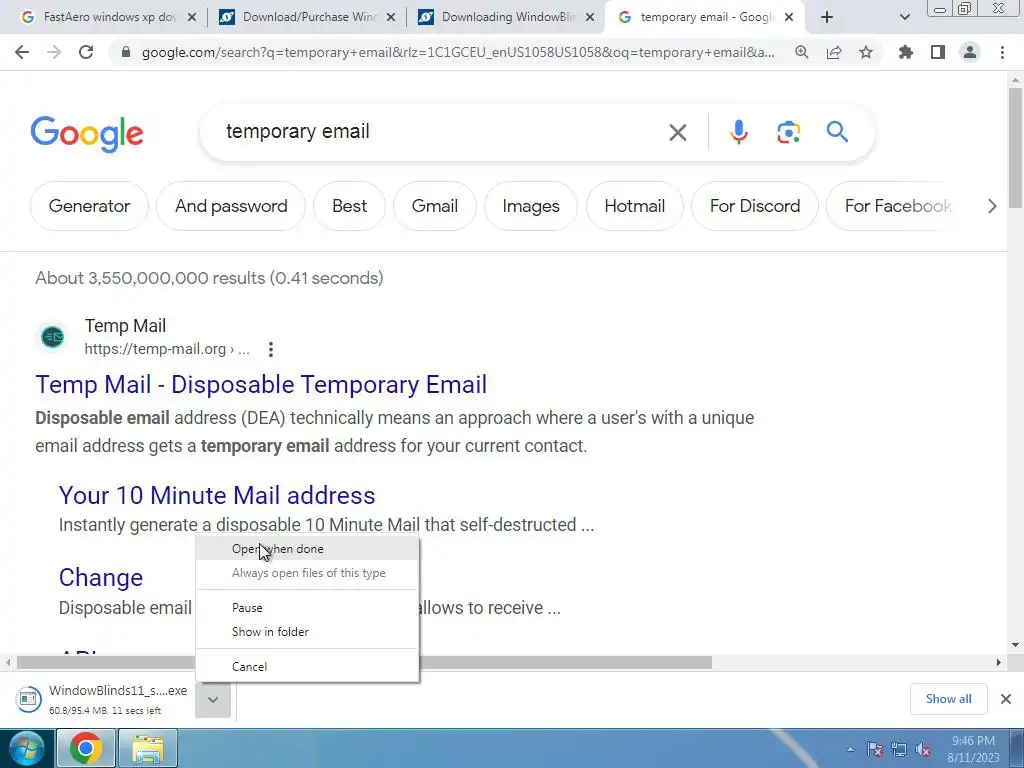Reload the current page
Screen dimensions: 1024x768
(86, 52)
